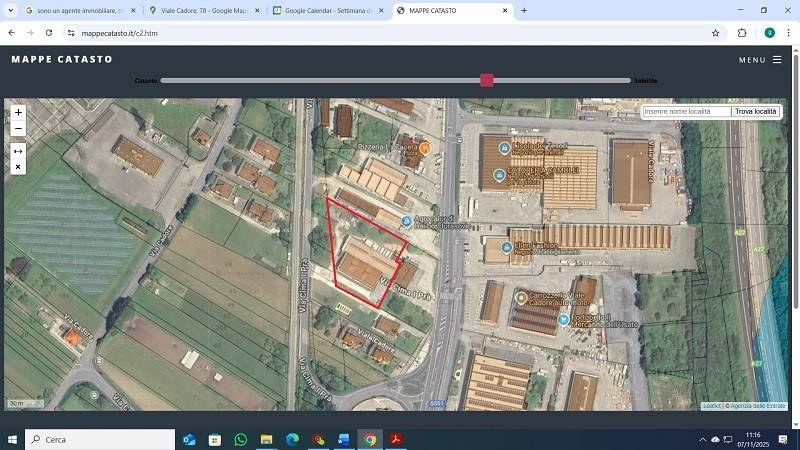The width and height of the screenshot is (800, 450).
Task: Click the Ellen Fashion shop marker
Action: point(504,246)
